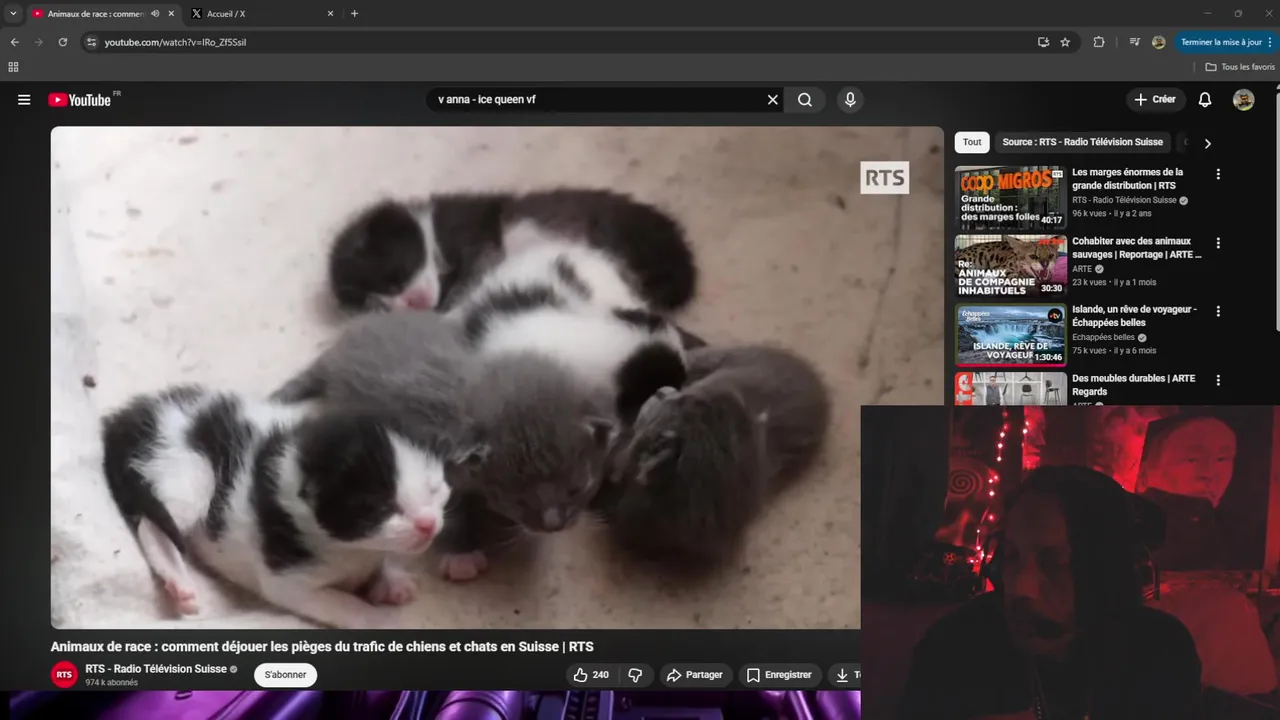1280x720 pixels.
Task: Clear the search box with the X
Action: click(772, 100)
